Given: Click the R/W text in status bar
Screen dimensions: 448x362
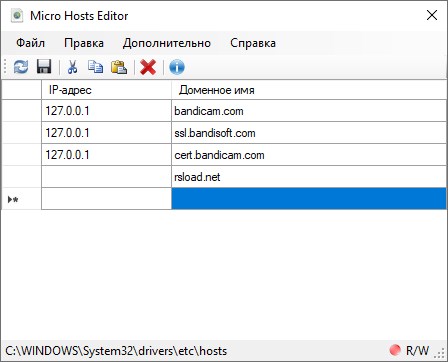Looking at the screenshot, I should tap(418, 351).
